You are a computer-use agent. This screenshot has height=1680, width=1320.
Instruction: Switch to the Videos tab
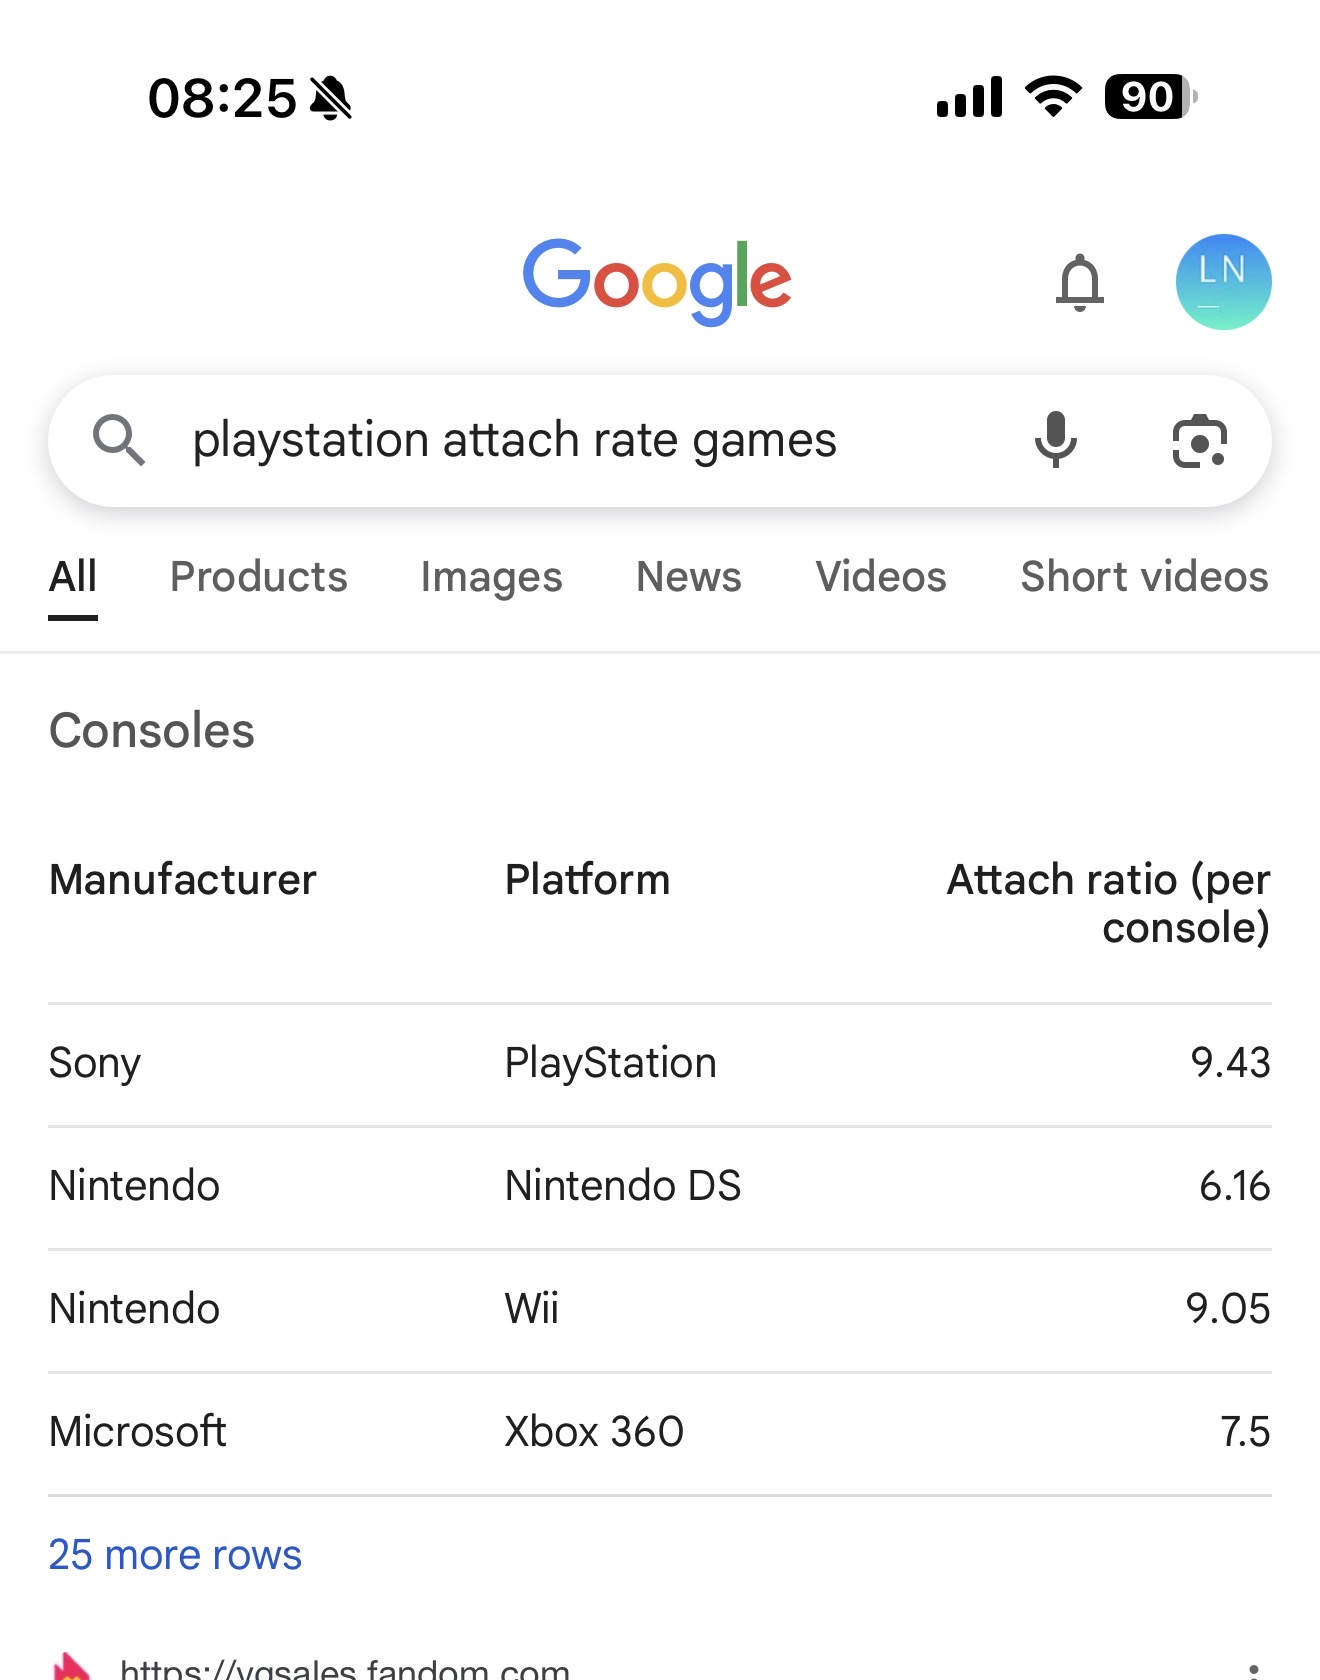click(x=881, y=577)
